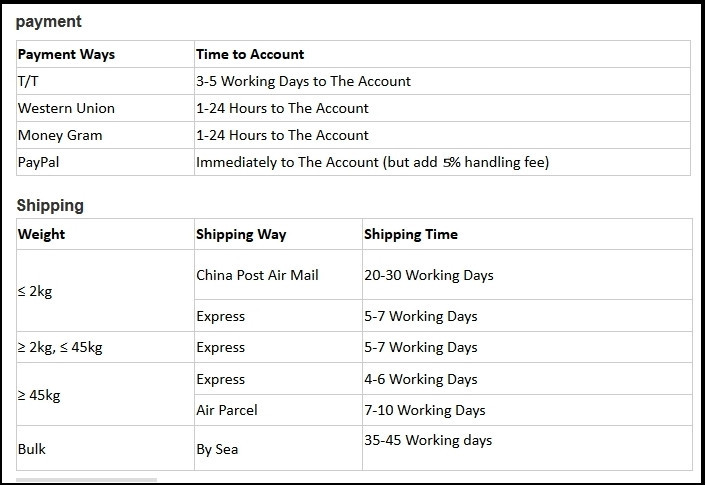The width and height of the screenshot is (706, 485).
Task: Select the "35-45 Working days" cell
Action: (x=428, y=440)
